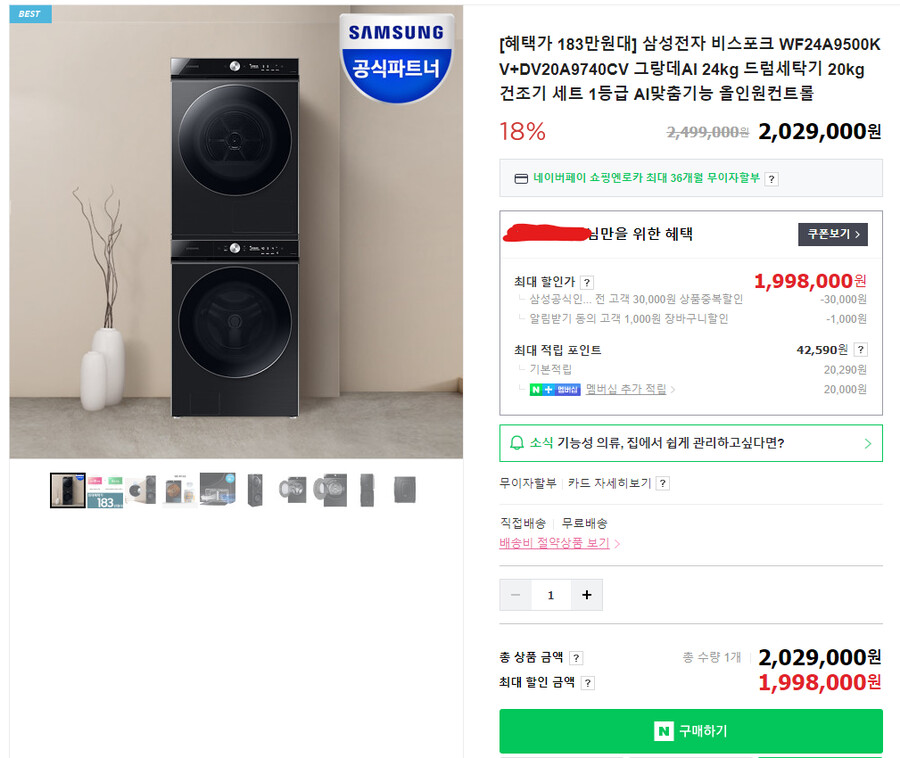Increase quantity with the plus button
Viewport: 900px width, 758px height.
pyautogui.click(x=586, y=594)
